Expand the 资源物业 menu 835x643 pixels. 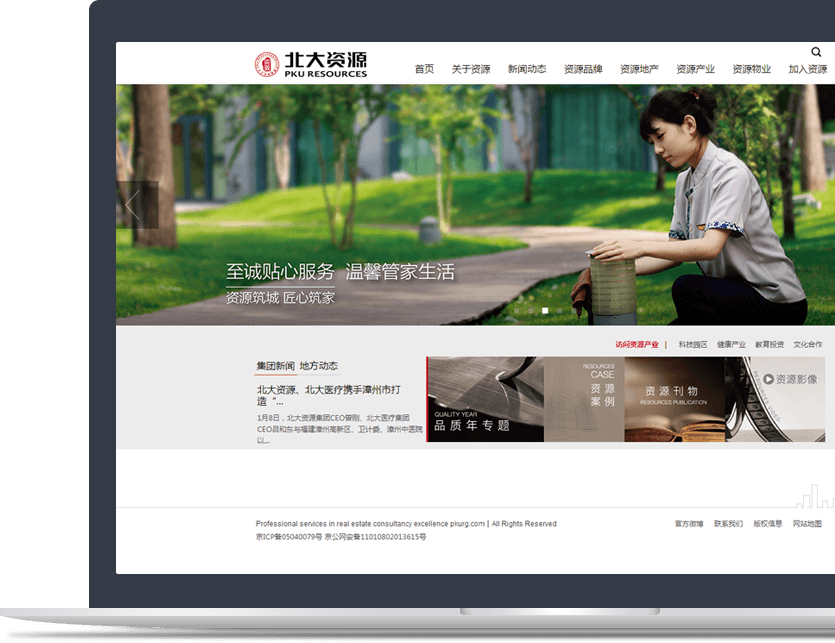pos(751,69)
